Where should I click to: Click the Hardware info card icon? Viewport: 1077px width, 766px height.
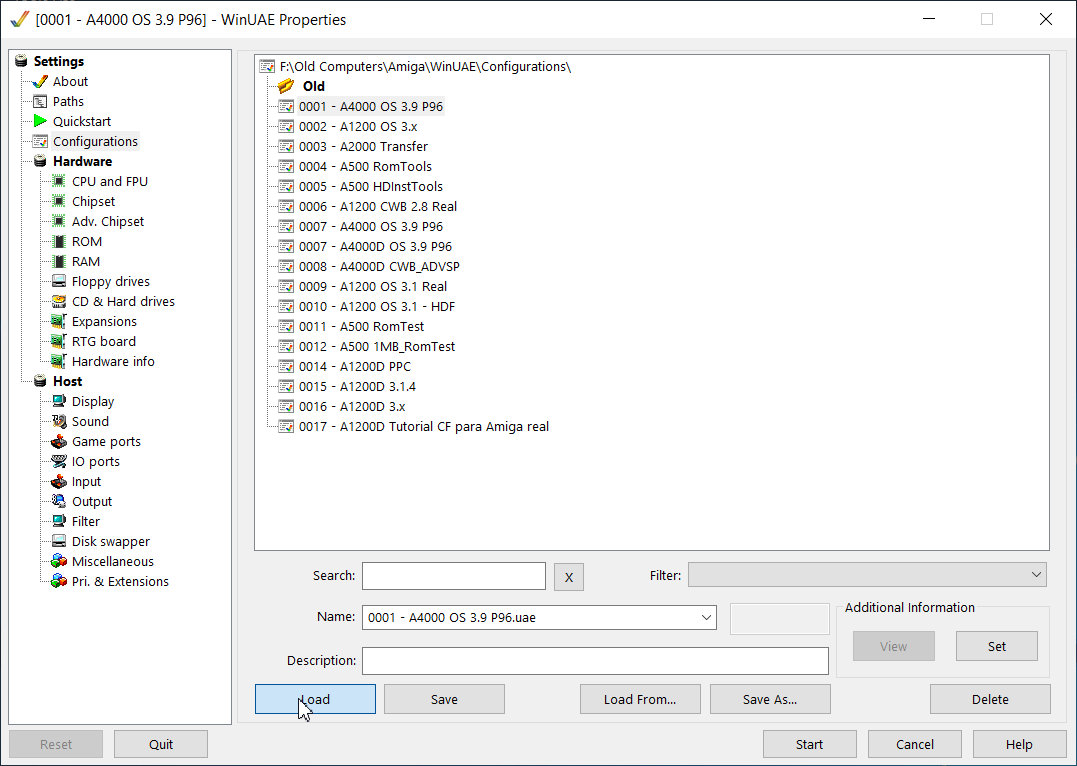click(59, 361)
